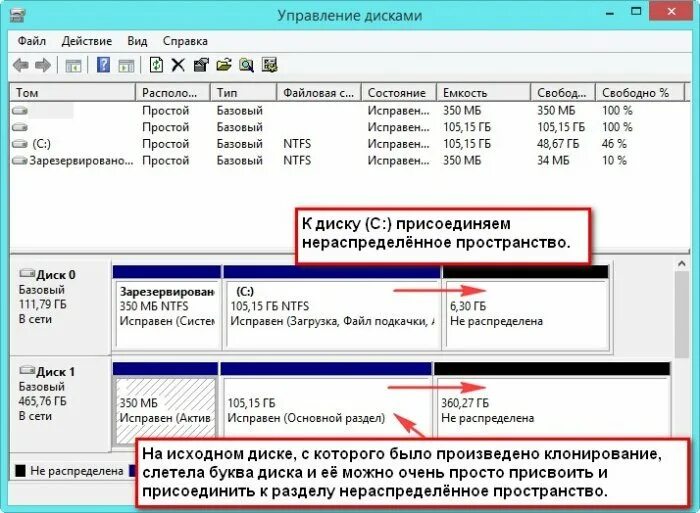Toggle the console tree pane icon
Image resolution: width=700 pixels, height=513 pixels.
pyautogui.click(x=73, y=66)
